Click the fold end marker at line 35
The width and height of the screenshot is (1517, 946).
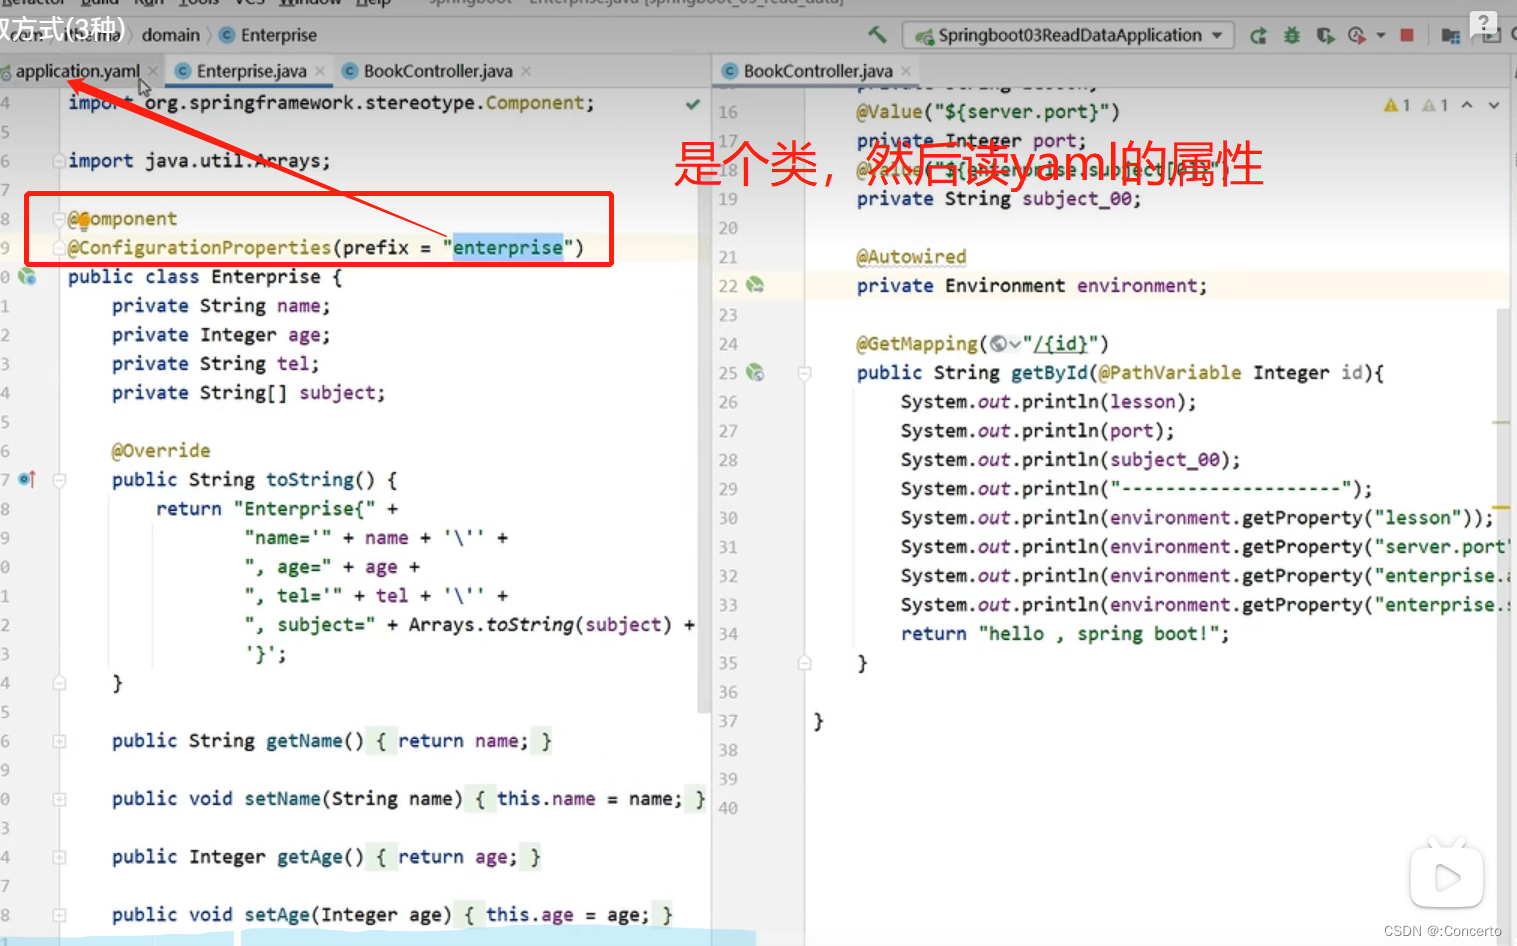tap(804, 663)
